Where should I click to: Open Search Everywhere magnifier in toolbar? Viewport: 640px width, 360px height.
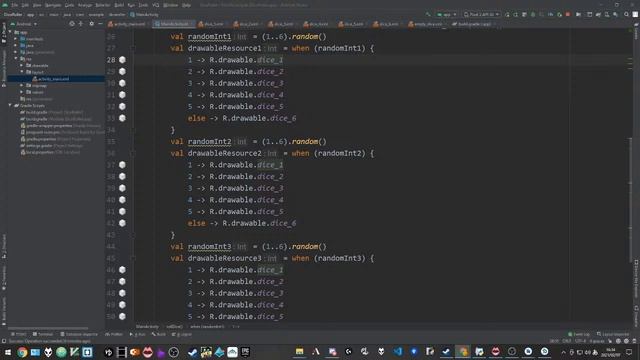click(627, 14)
